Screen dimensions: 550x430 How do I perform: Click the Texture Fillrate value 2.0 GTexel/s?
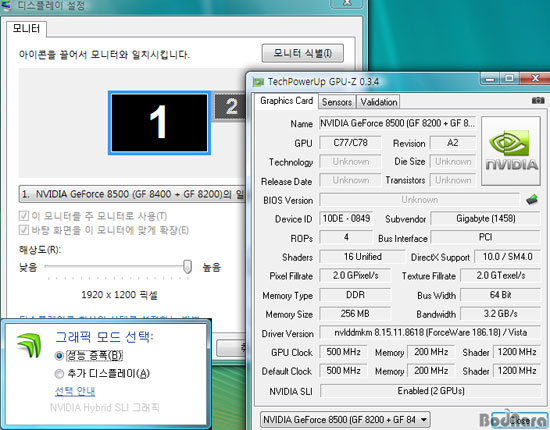pyautogui.click(x=500, y=276)
